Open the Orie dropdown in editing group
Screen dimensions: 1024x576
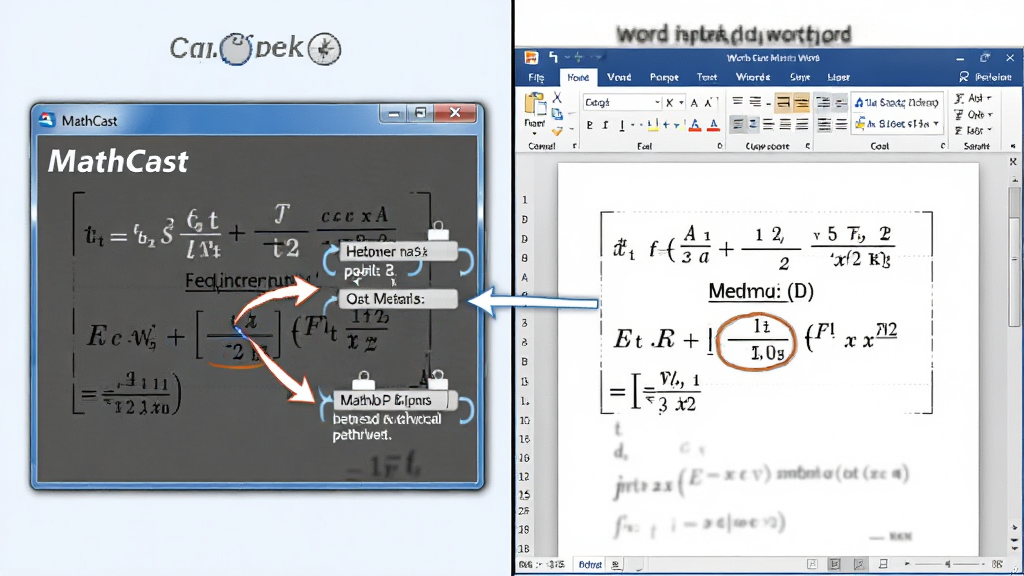coord(973,114)
